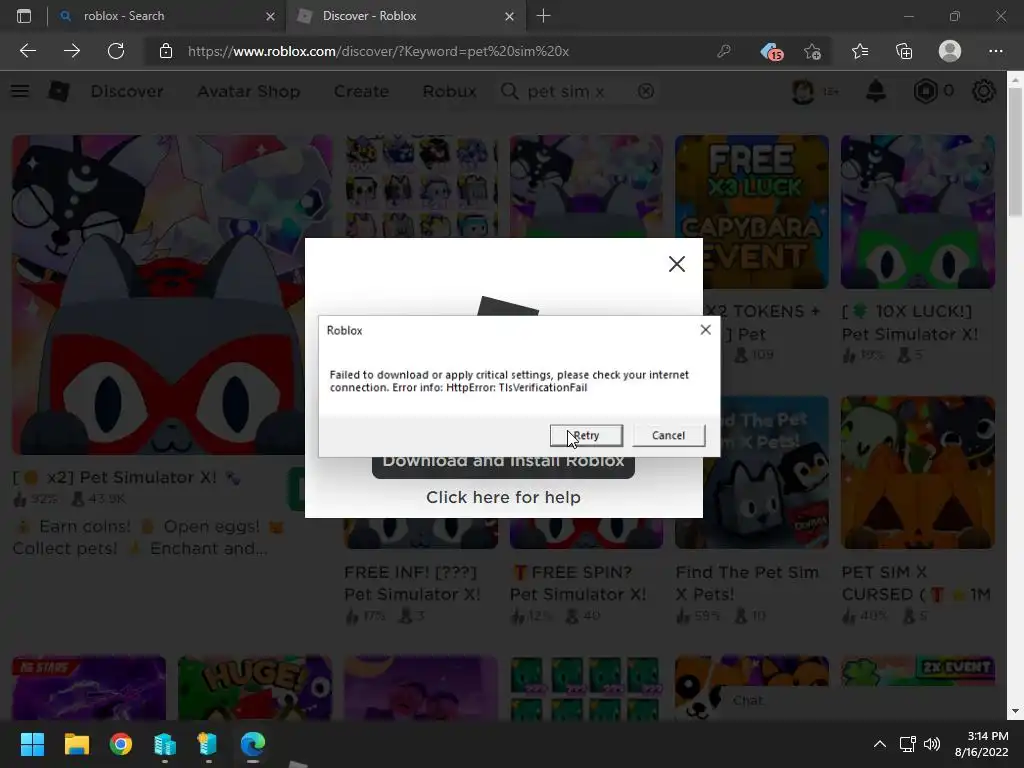Close the white Roblox install popup
1024x768 pixels.
677,264
